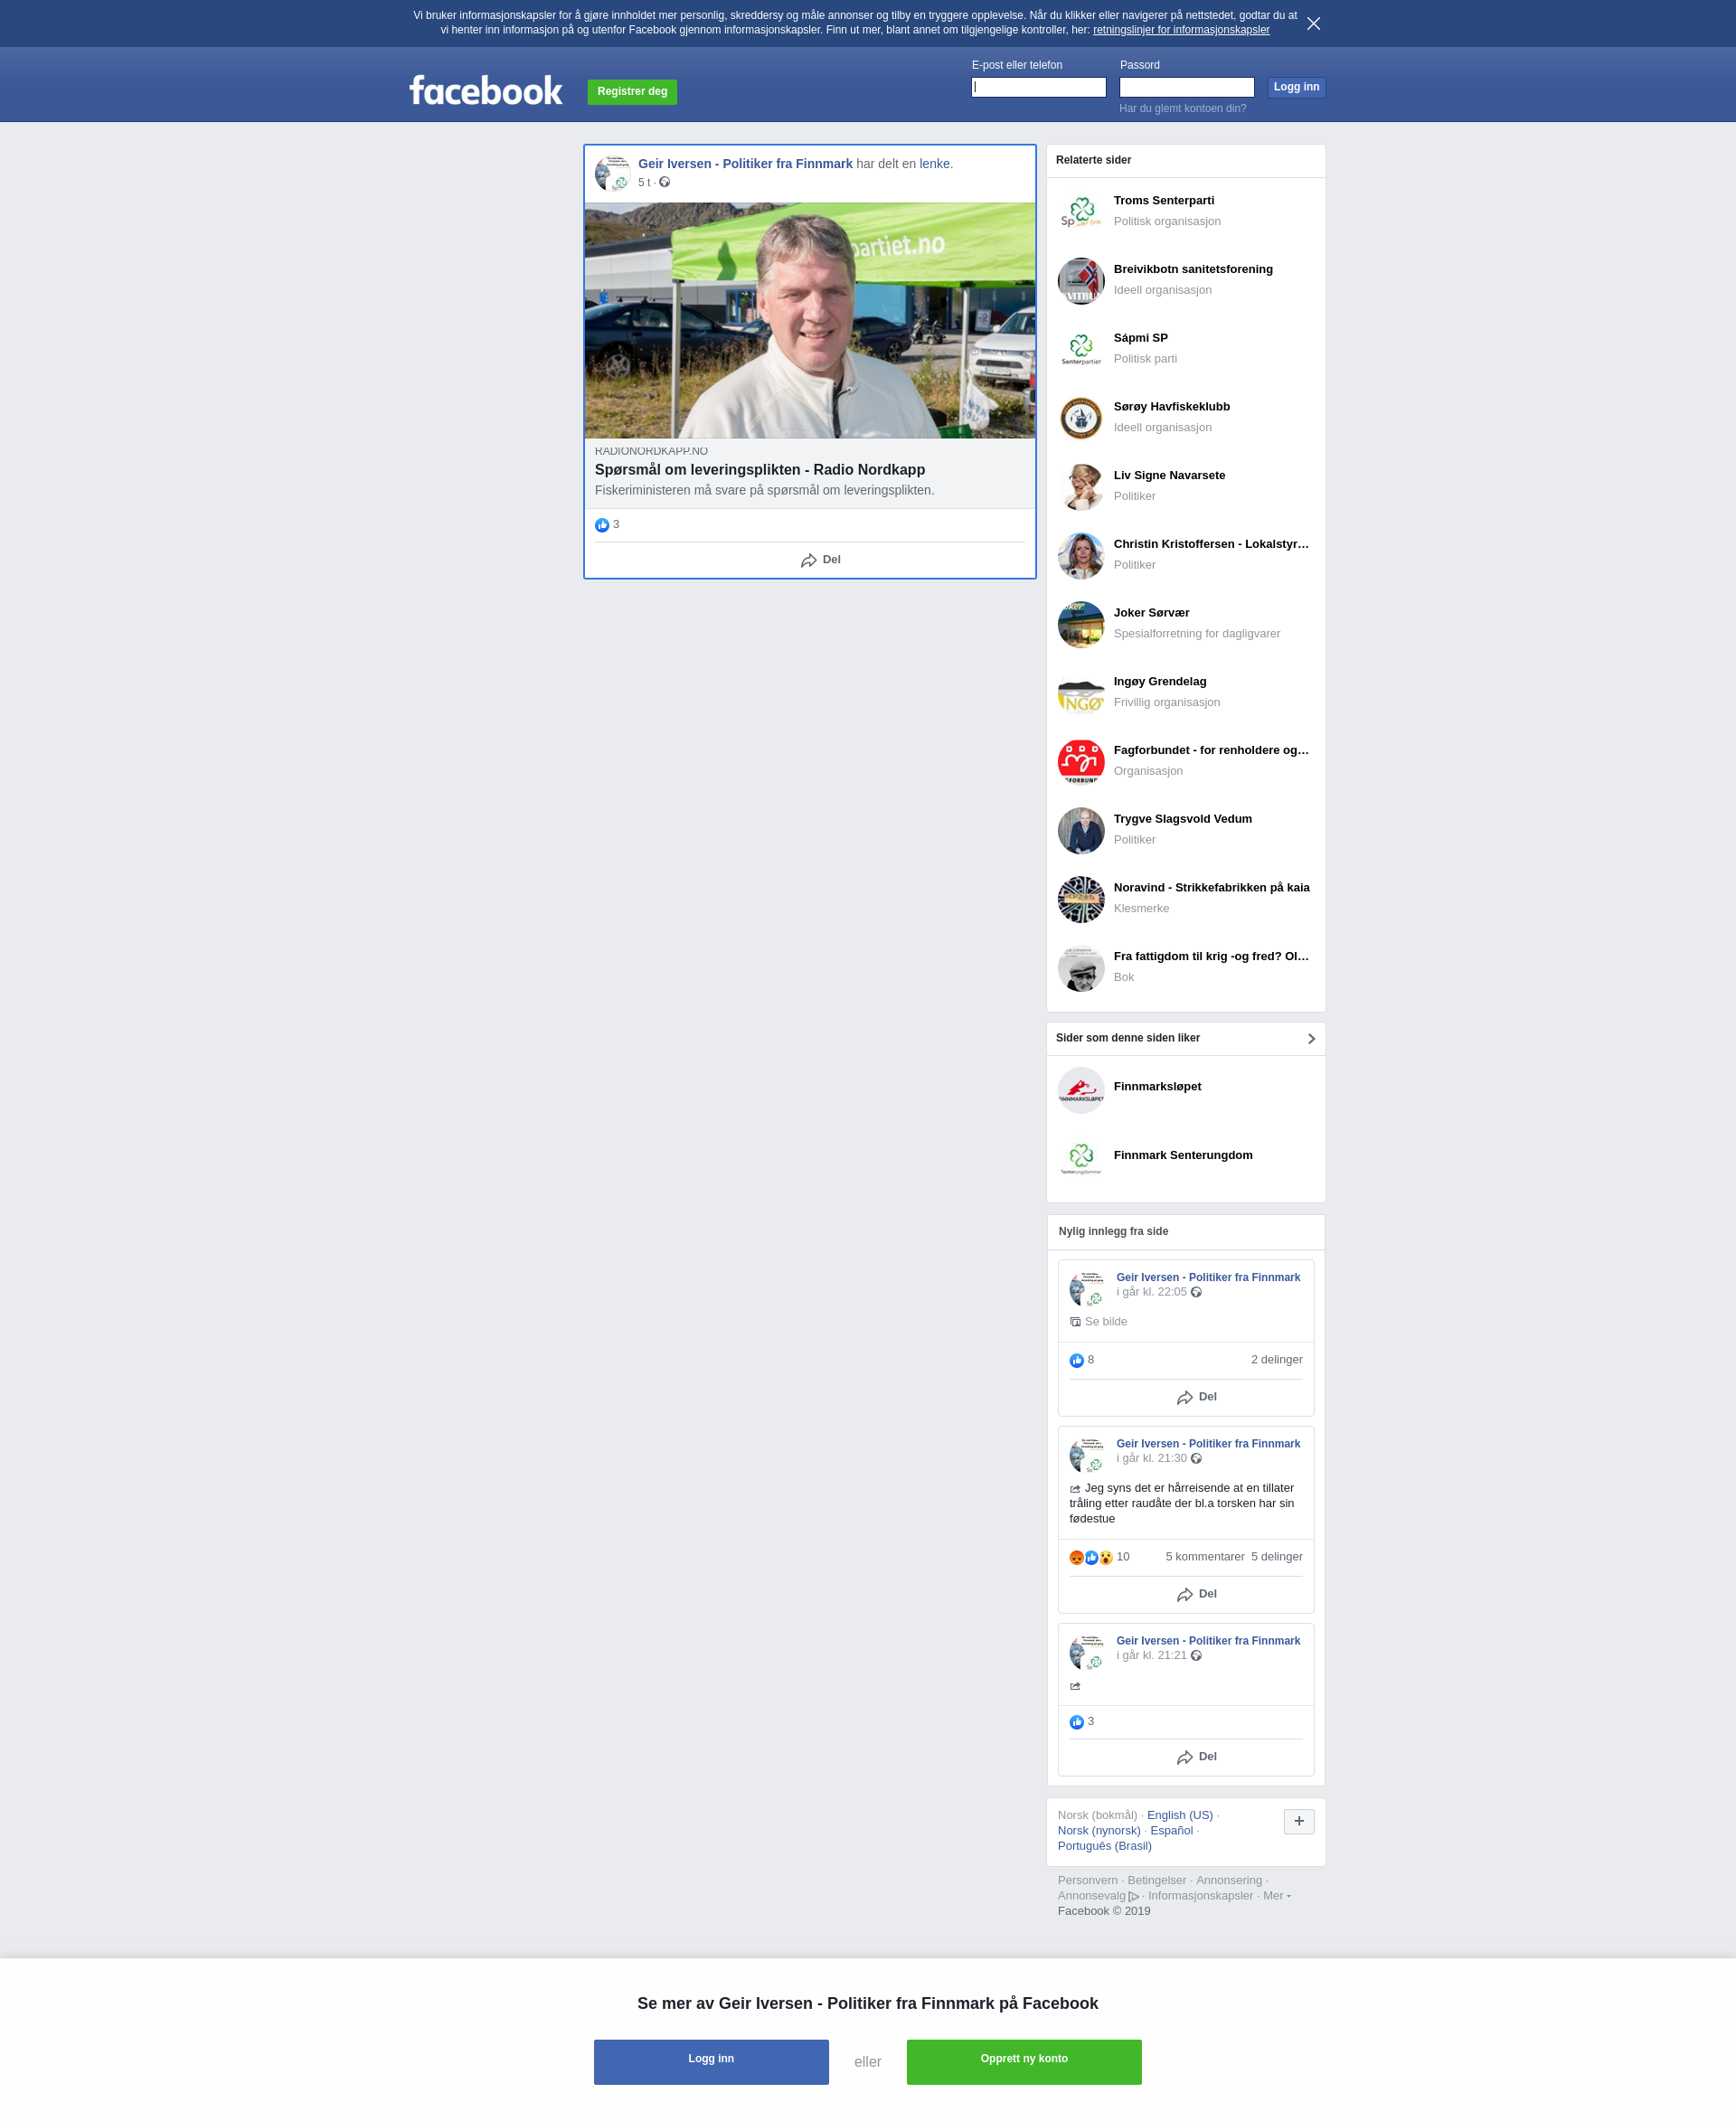Viewport: 1736px width, 2121px height.
Task: Switch language to Español
Action: coord(1171,1831)
